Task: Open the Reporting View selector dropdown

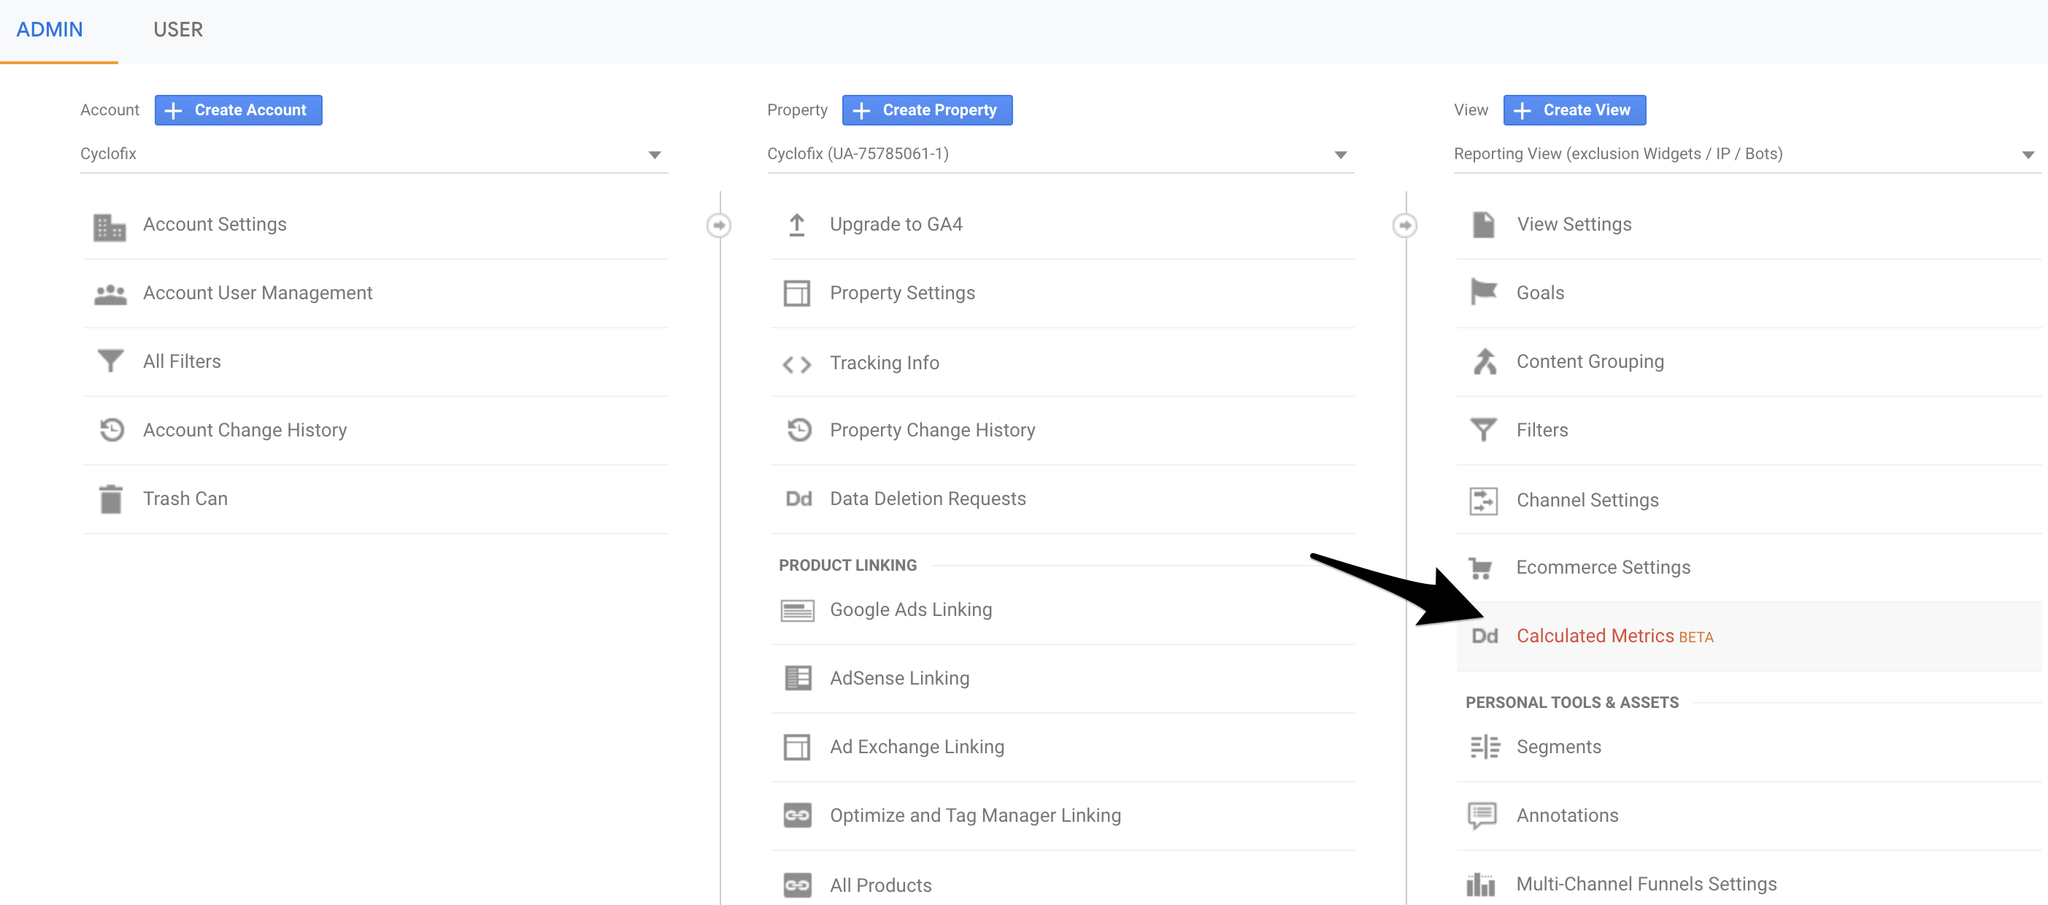Action: pos(1747,154)
